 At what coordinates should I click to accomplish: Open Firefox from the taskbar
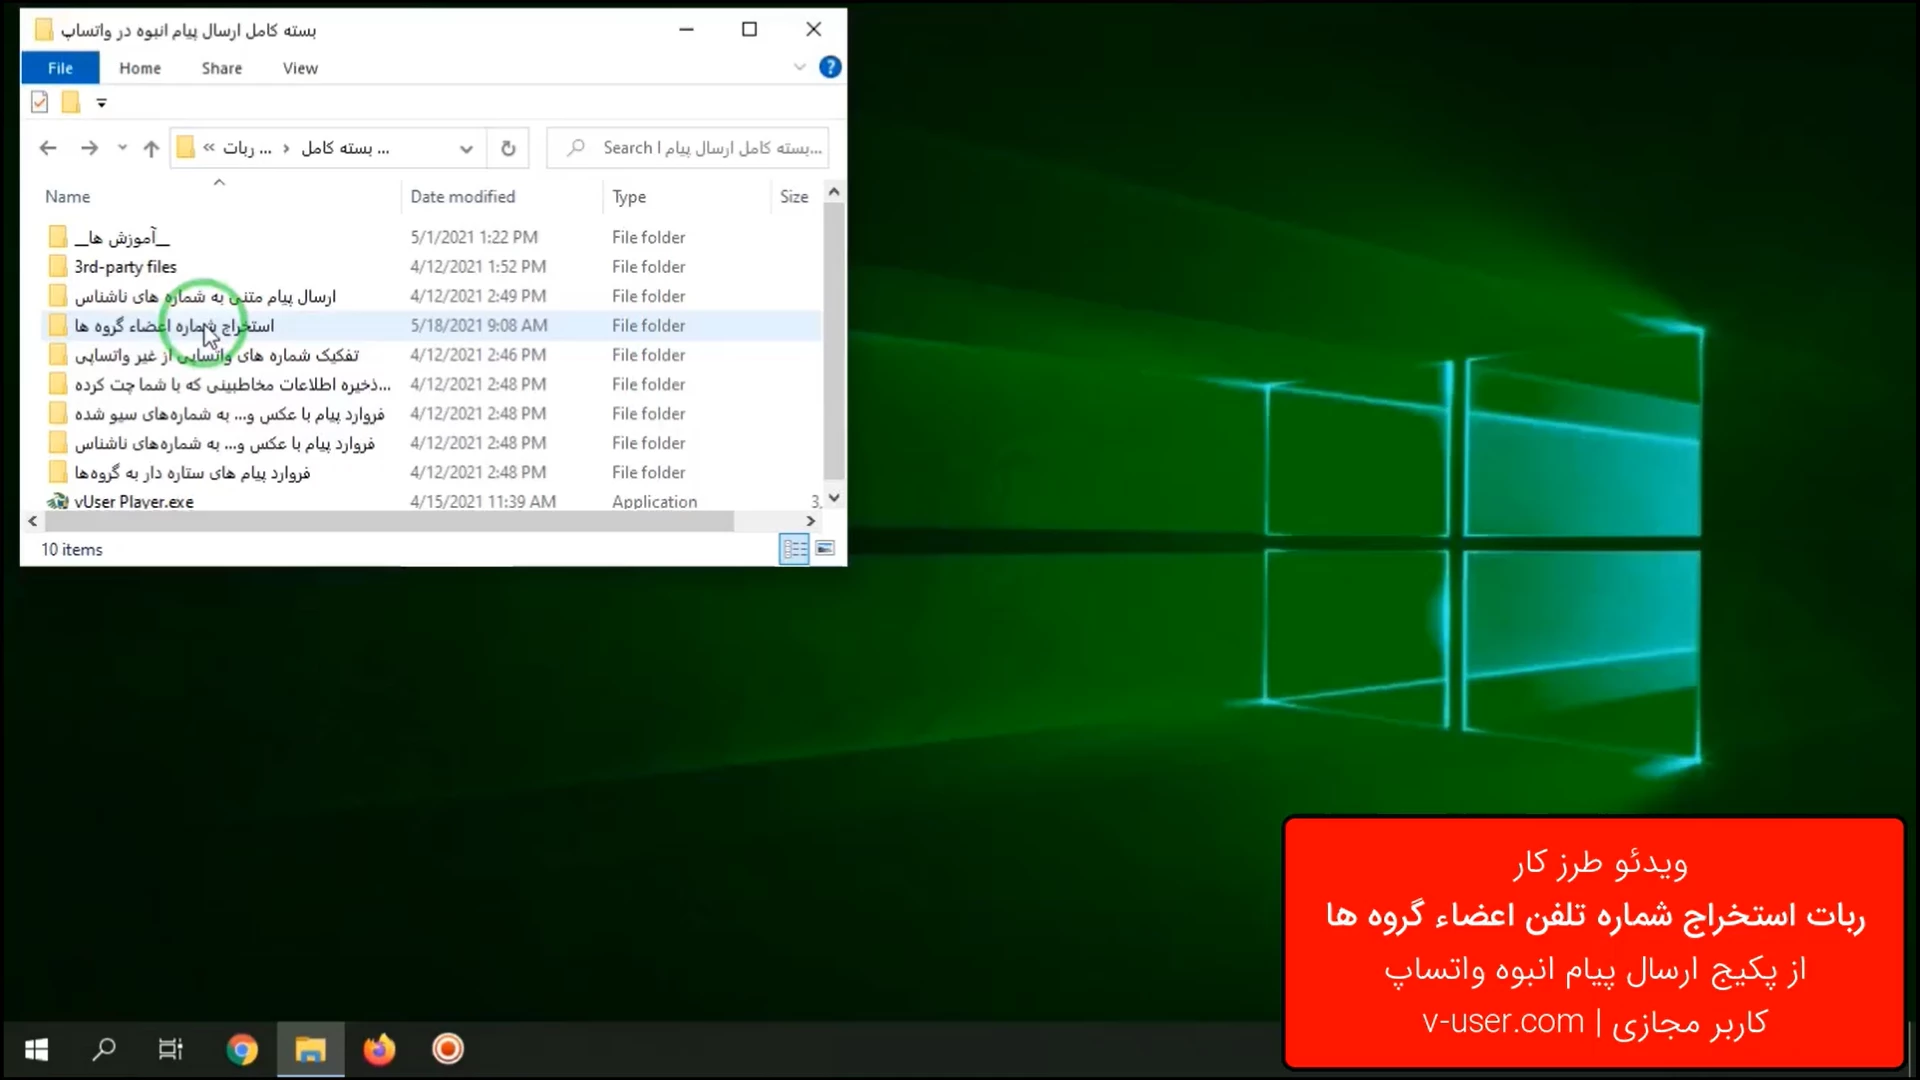(x=379, y=1049)
